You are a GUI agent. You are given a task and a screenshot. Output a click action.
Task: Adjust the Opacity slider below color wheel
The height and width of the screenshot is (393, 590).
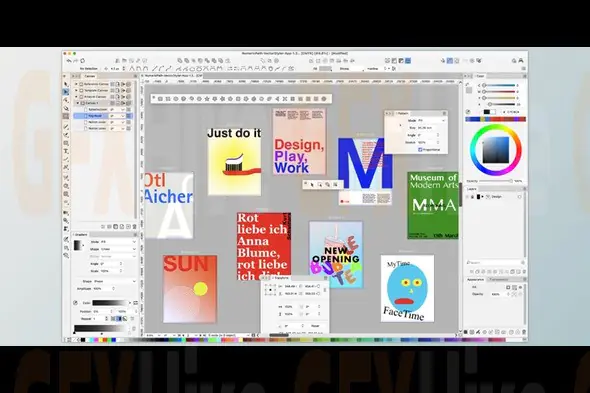click(496, 181)
